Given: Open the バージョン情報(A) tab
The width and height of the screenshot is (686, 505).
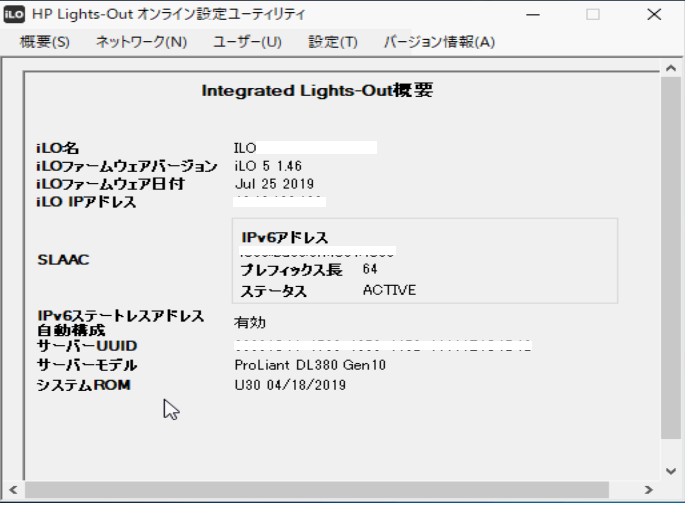Looking at the screenshot, I should (x=439, y=42).
